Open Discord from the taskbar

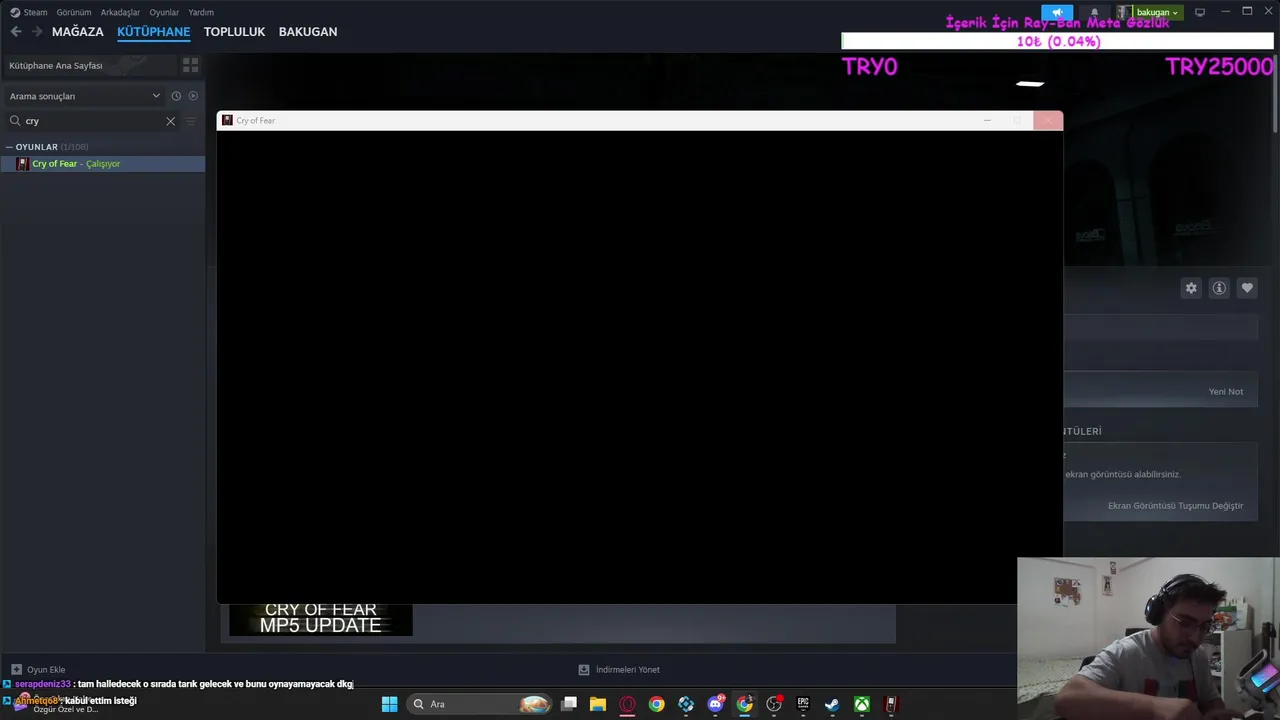pos(715,704)
